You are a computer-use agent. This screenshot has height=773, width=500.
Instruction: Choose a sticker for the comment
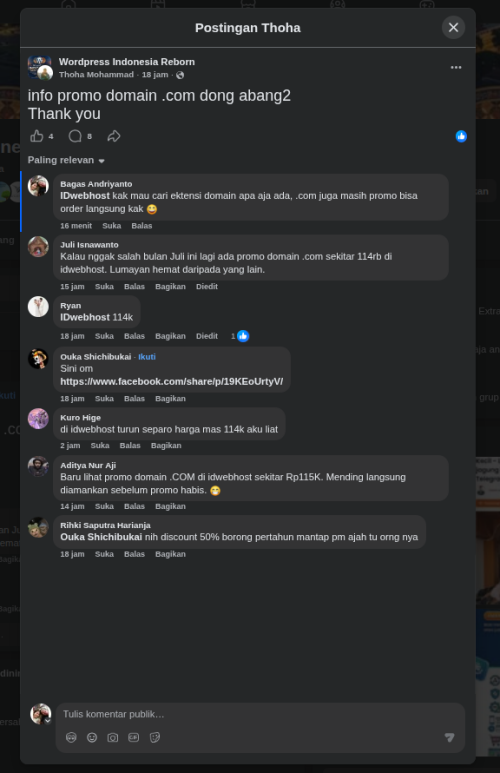click(155, 738)
